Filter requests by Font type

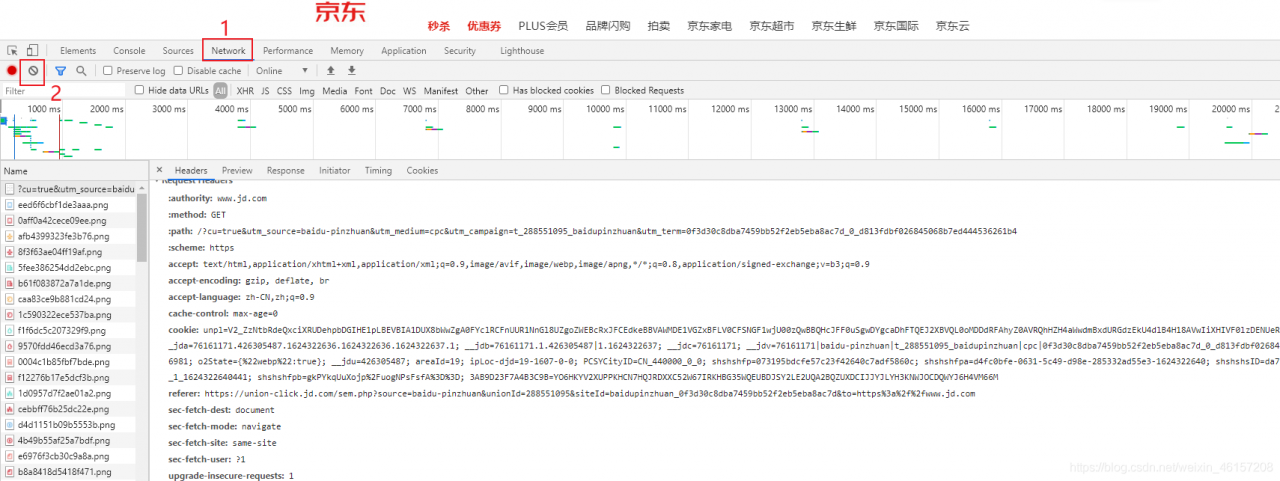click(x=364, y=90)
